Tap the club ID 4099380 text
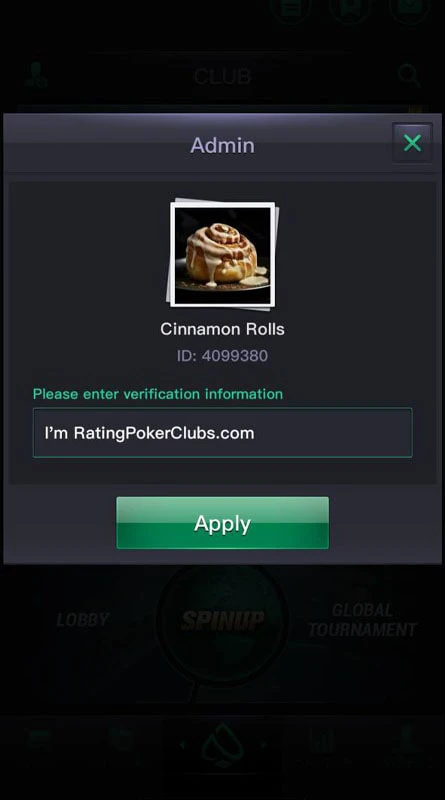Viewport: 445px width, 800px height. pos(222,356)
